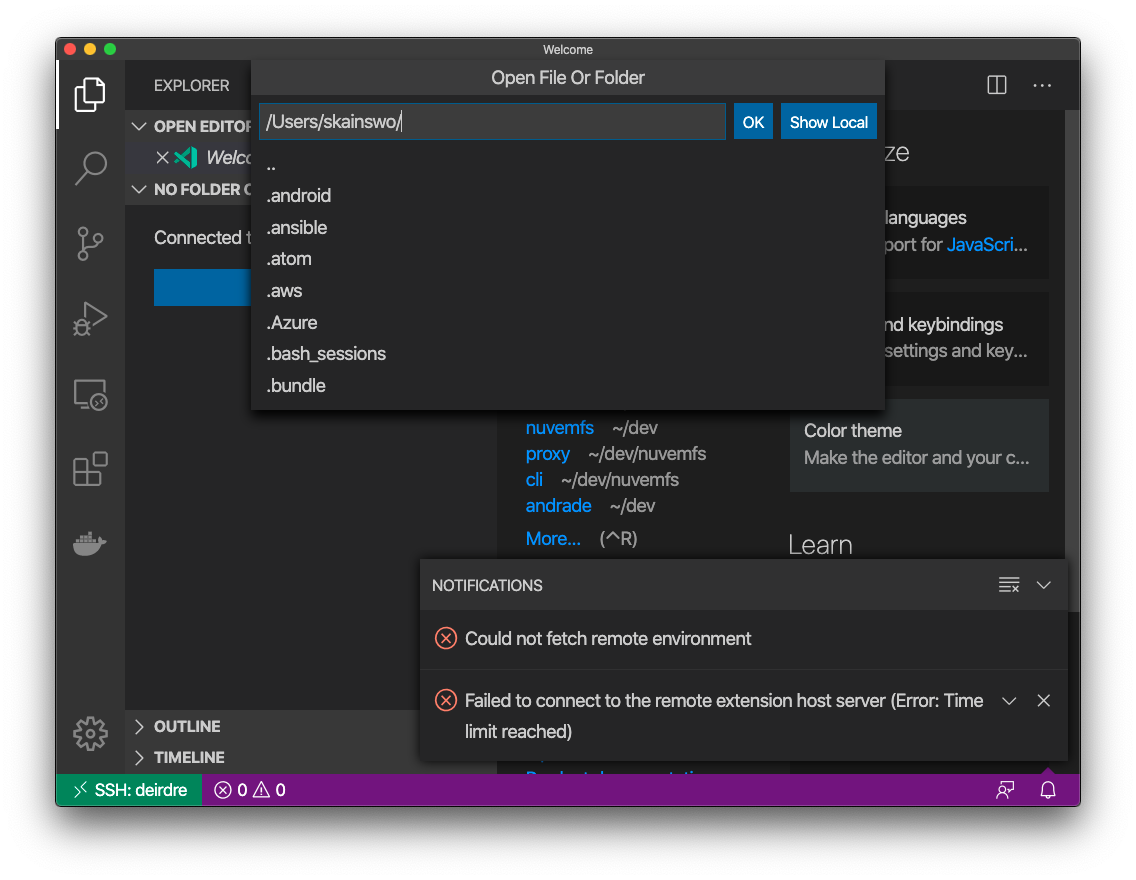The height and width of the screenshot is (880, 1136).
Task: Select the parent directory .. entry
Action: (x=567, y=164)
